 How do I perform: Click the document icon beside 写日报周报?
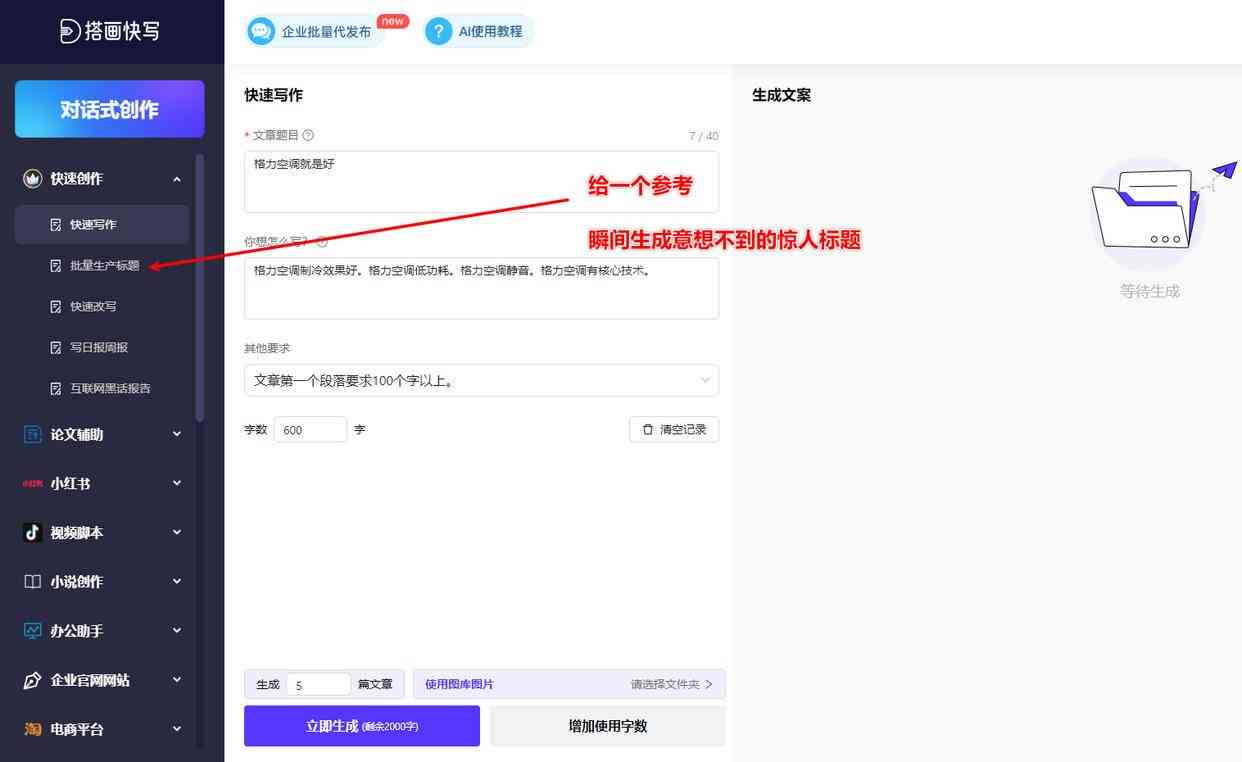(56, 348)
